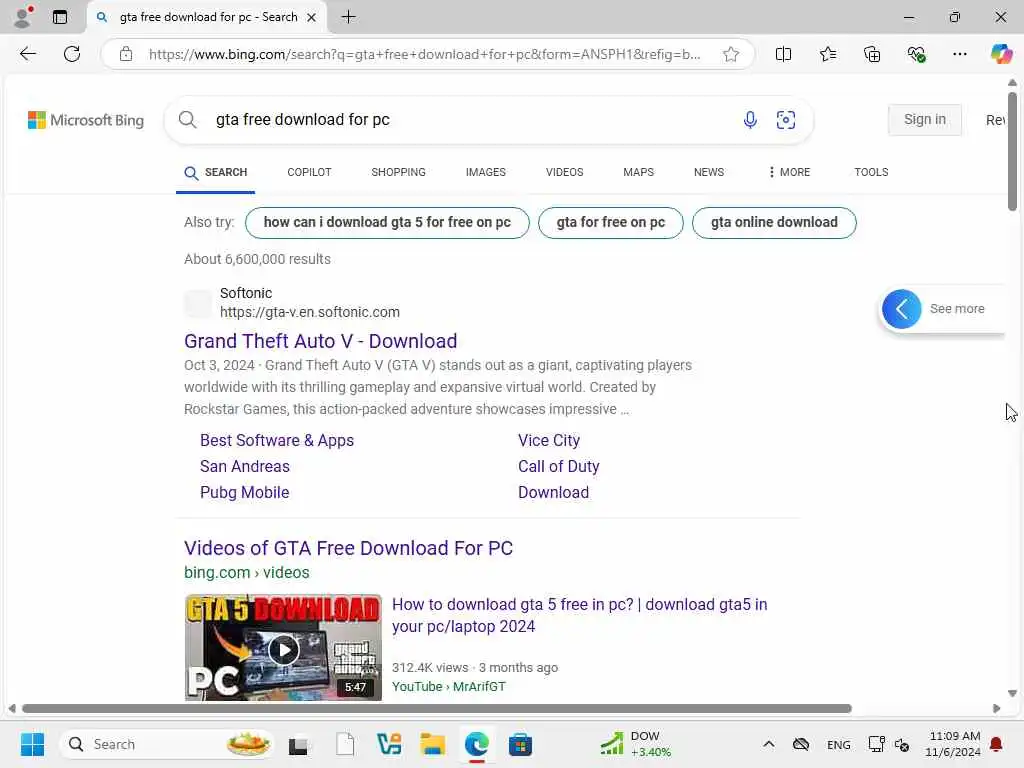Open File Explorer from taskbar

pos(432,744)
